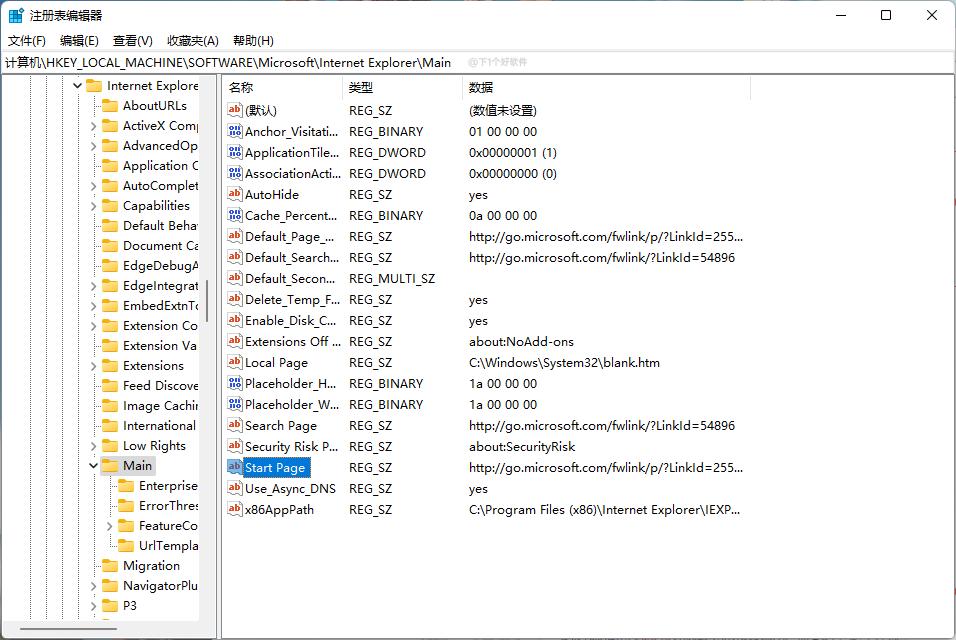Click the Registry Editor app icon in title bar
The height and width of the screenshot is (640, 956).
(17, 15)
